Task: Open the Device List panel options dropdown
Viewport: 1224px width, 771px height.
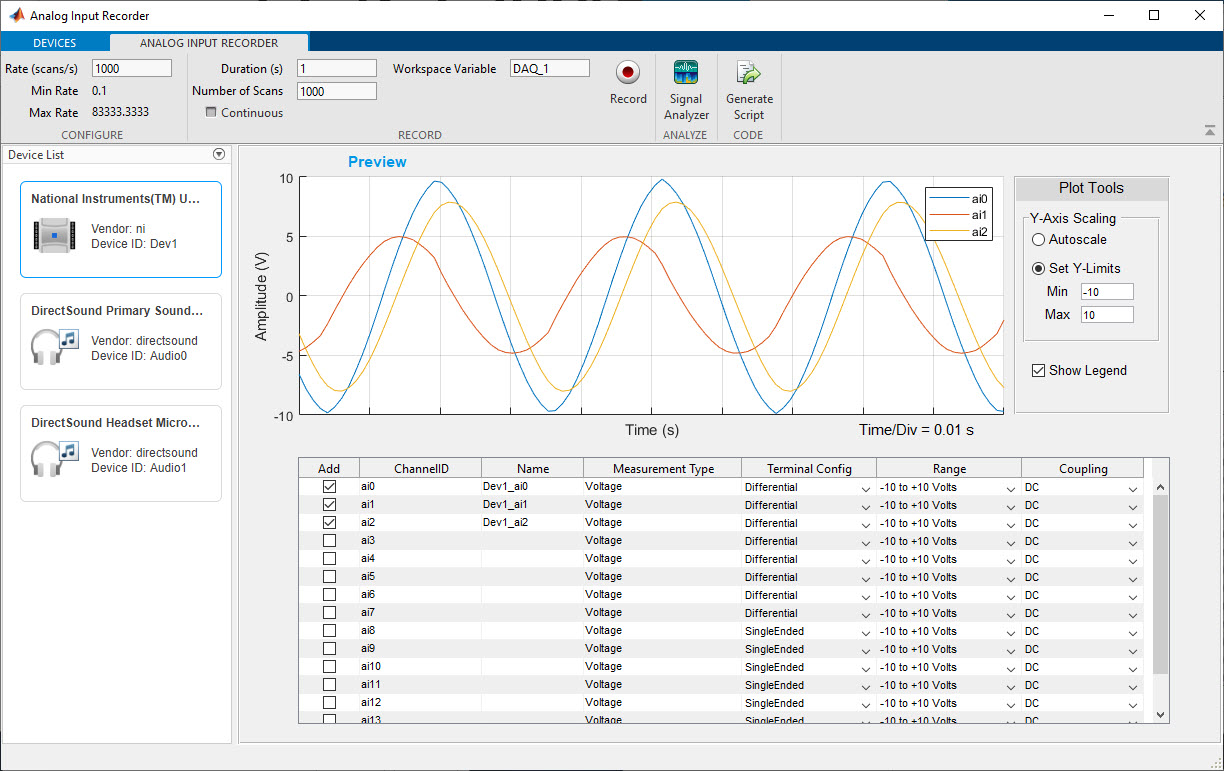Action: (x=219, y=155)
